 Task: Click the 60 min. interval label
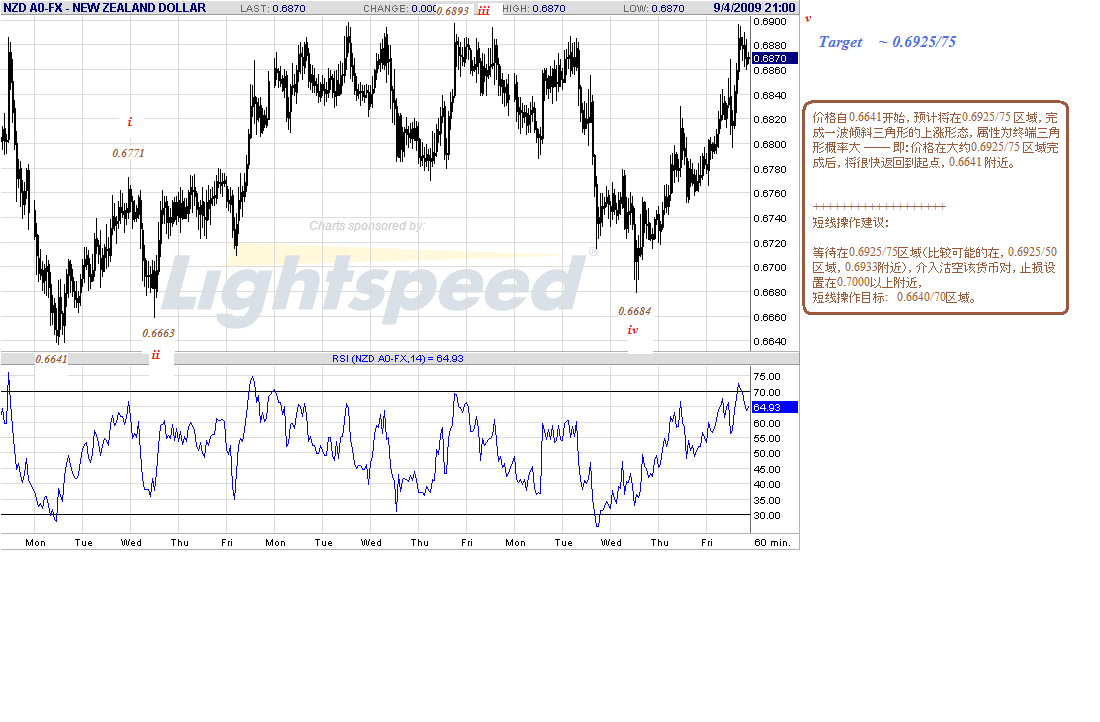pyautogui.click(x=772, y=542)
